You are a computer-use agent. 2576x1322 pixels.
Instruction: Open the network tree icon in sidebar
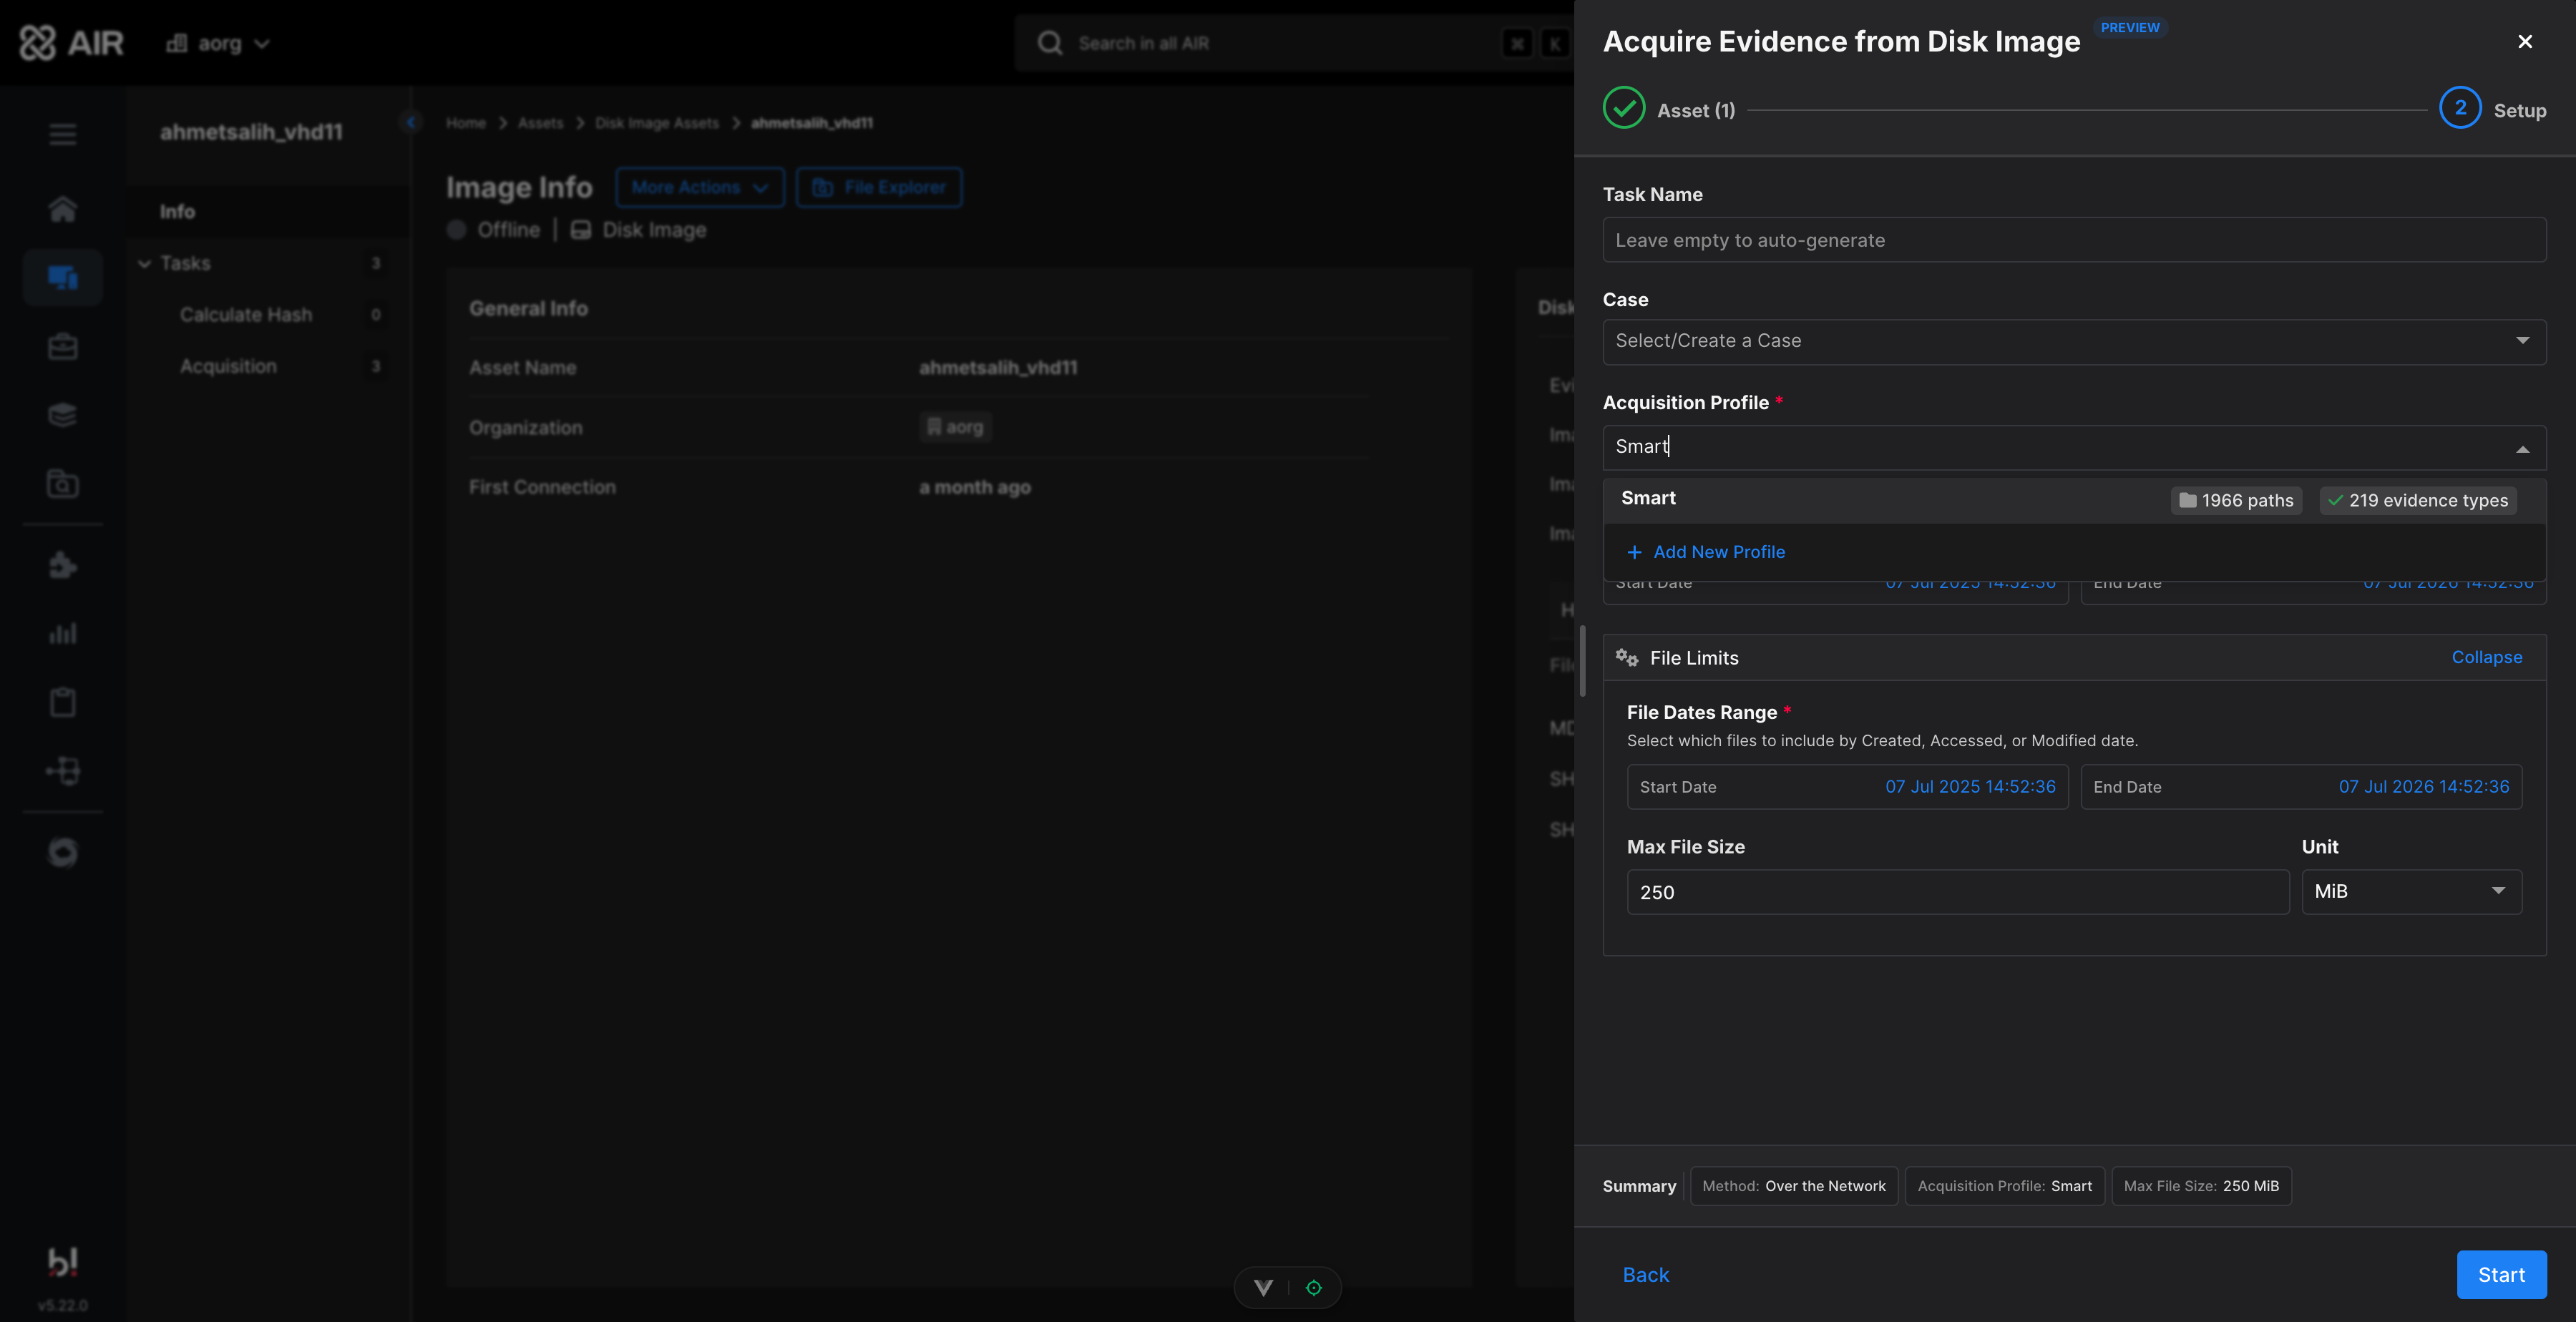pyautogui.click(x=62, y=771)
